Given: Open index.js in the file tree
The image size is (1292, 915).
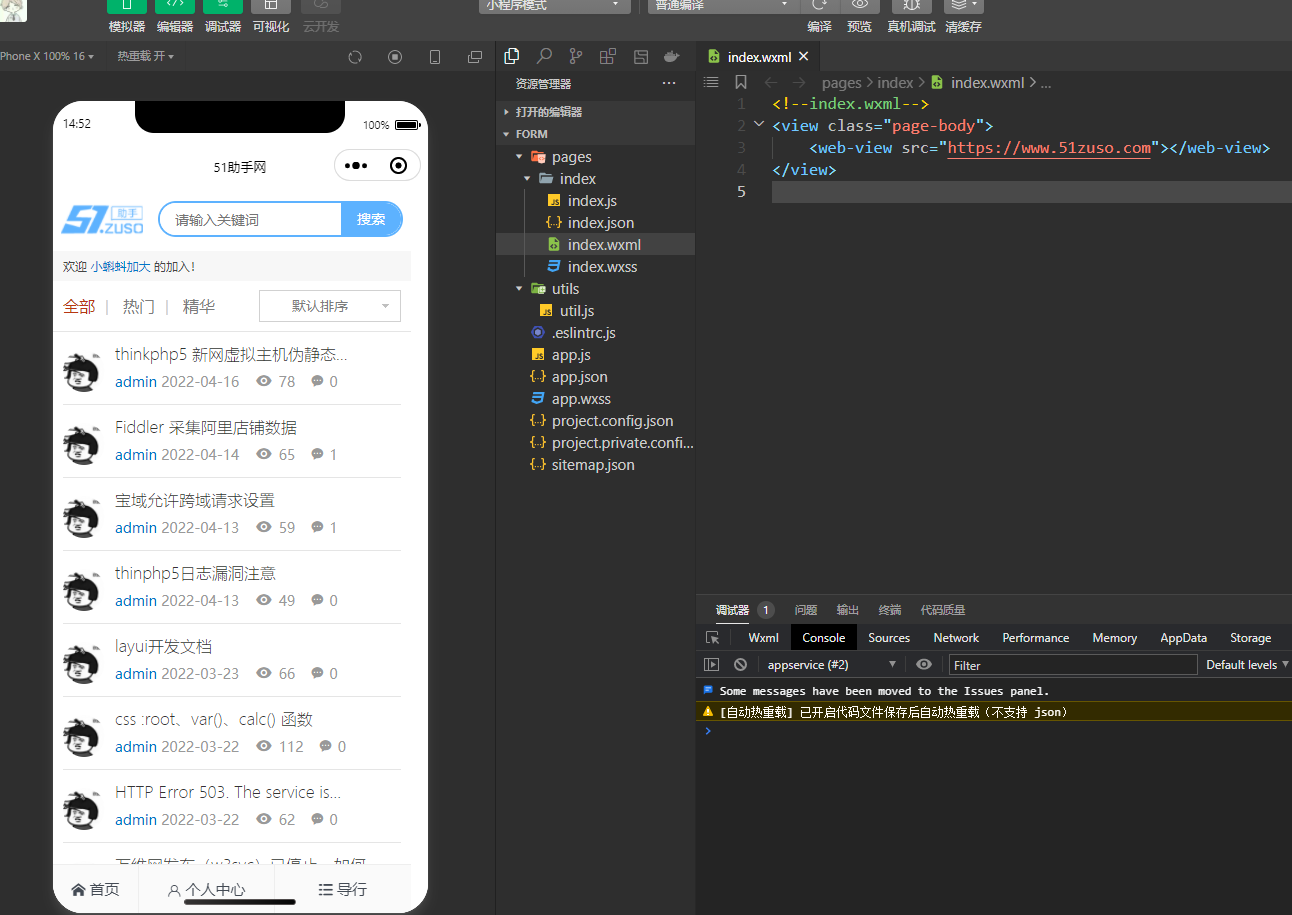Looking at the screenshot, I should pyautogui.click(x=595, y=201).
